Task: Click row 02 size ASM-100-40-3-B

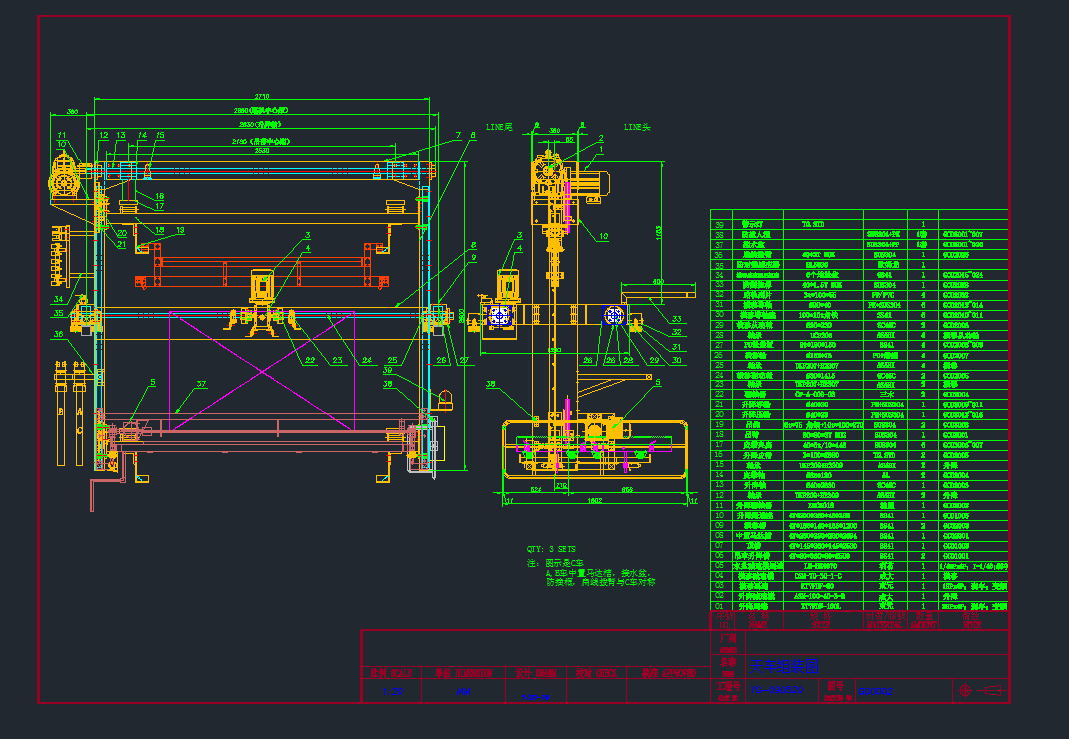Action: [x=820, y=596]
